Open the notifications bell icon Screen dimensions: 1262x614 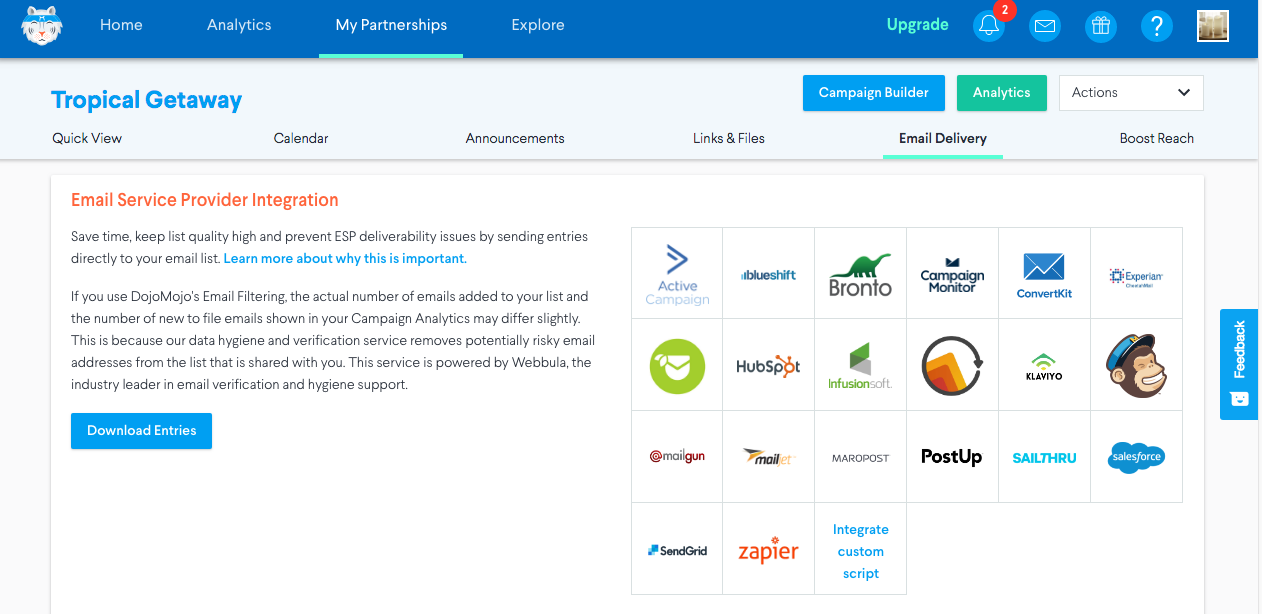(x=989, y=26)
